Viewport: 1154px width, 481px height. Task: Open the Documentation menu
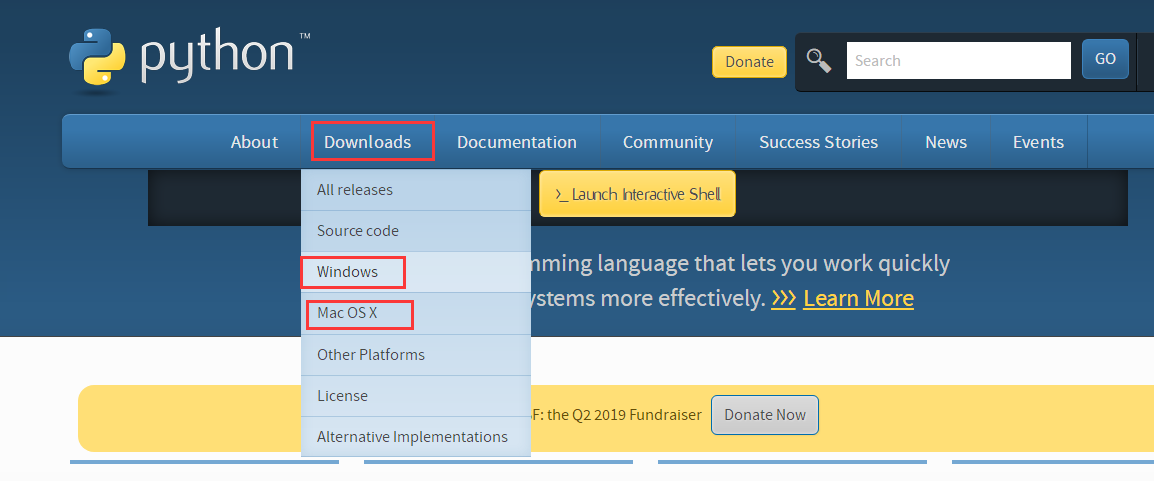(517, 142)
